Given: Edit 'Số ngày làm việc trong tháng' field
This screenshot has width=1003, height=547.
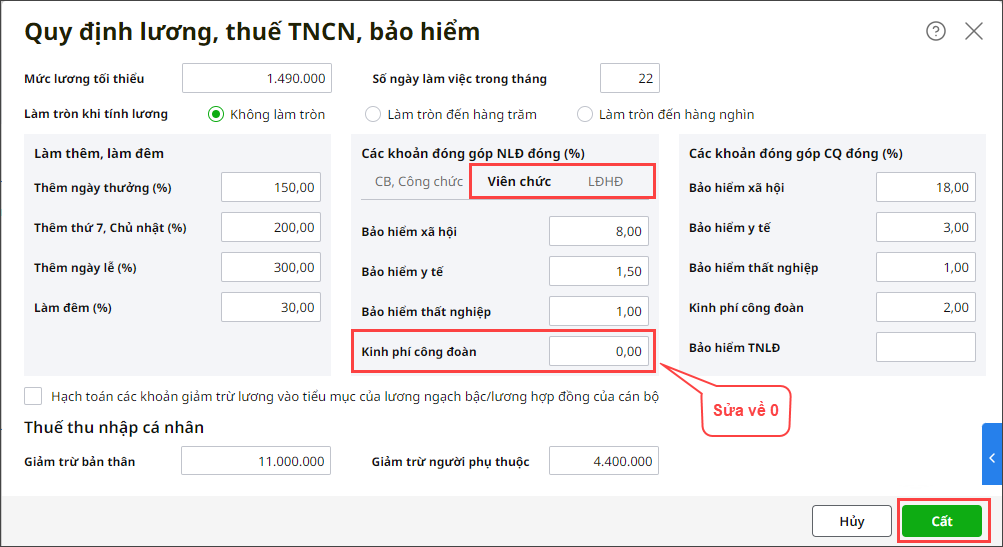Looking at the screenshot, I should [x=629, y=78].
